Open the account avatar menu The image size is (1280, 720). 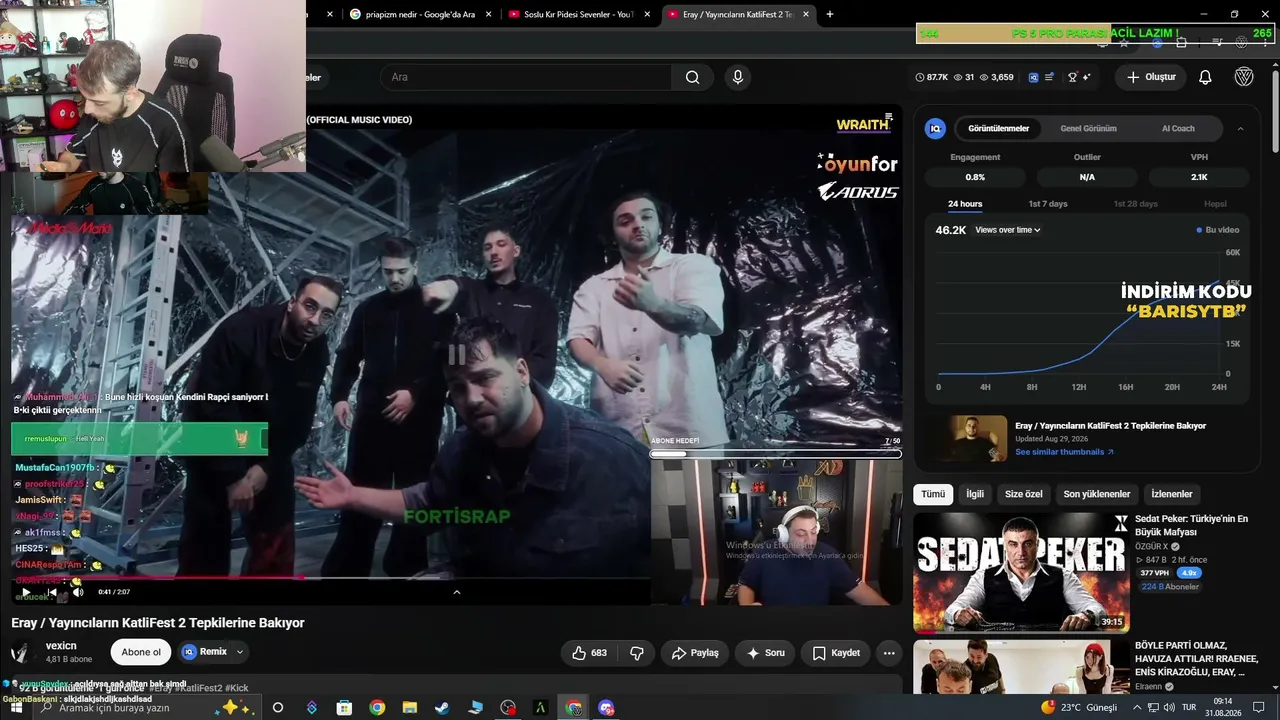coord(1244,77)
